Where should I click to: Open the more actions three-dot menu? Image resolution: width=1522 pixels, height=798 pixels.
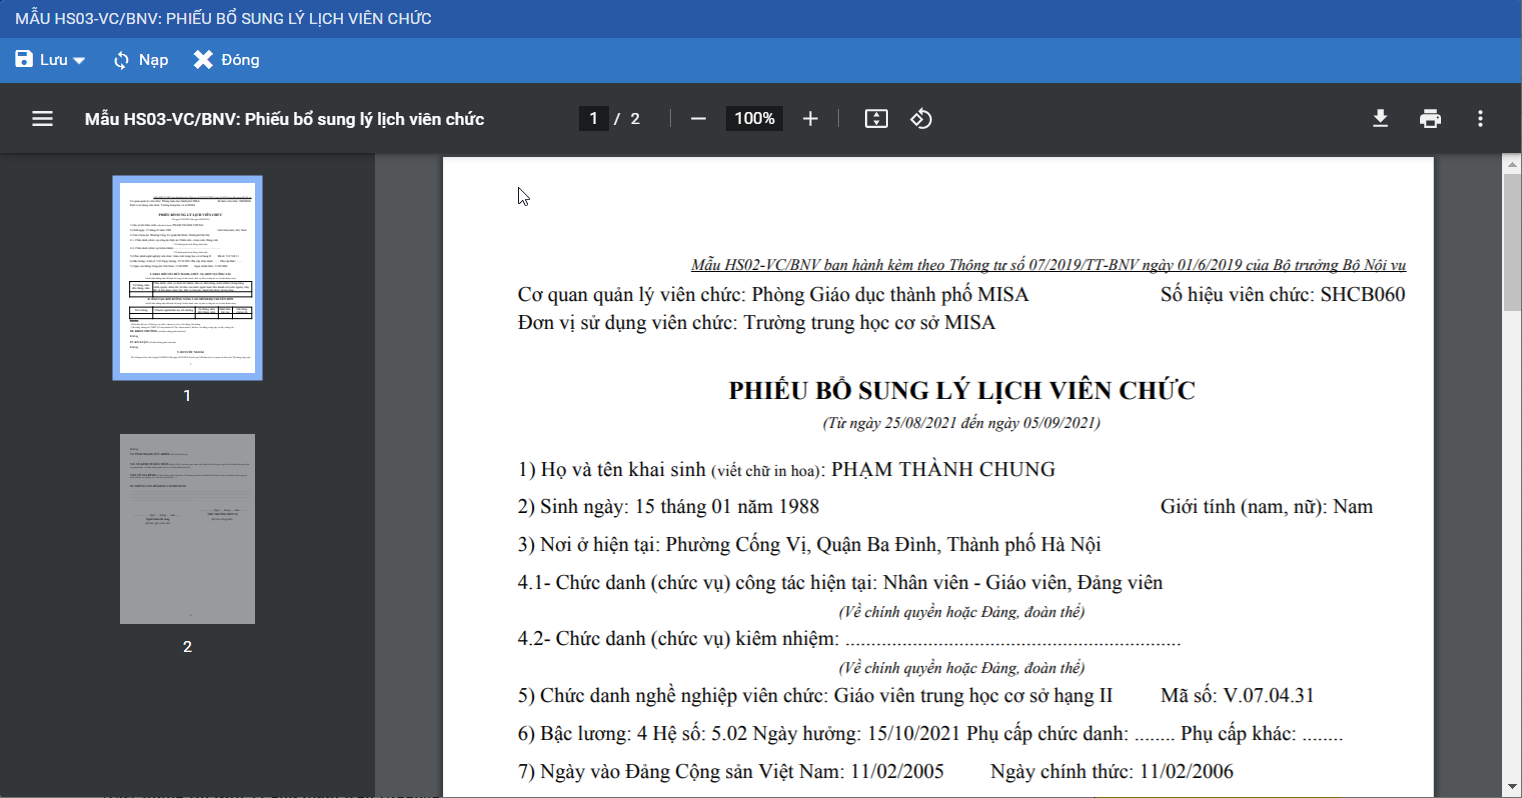(x=1480, y=119)
